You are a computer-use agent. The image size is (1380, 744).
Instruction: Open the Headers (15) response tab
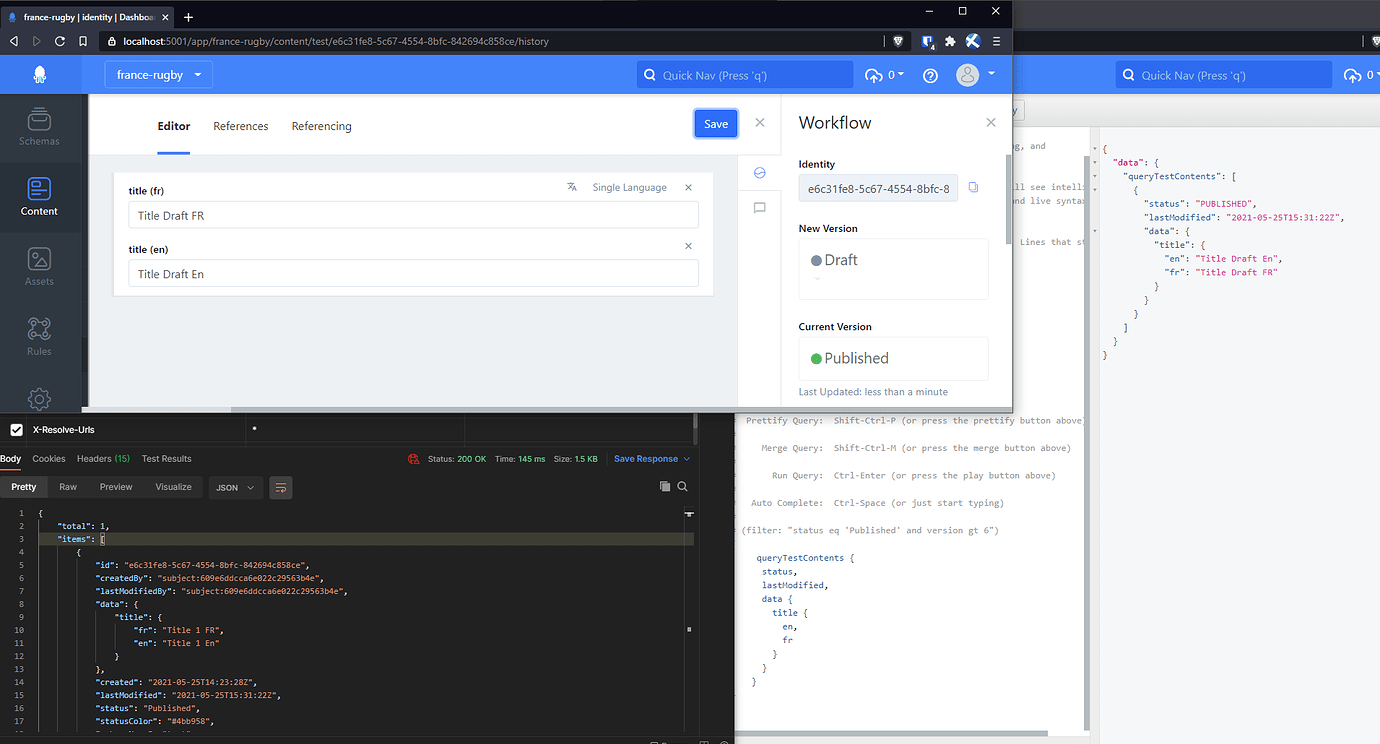pyautogui.click(x=103, y=459)
